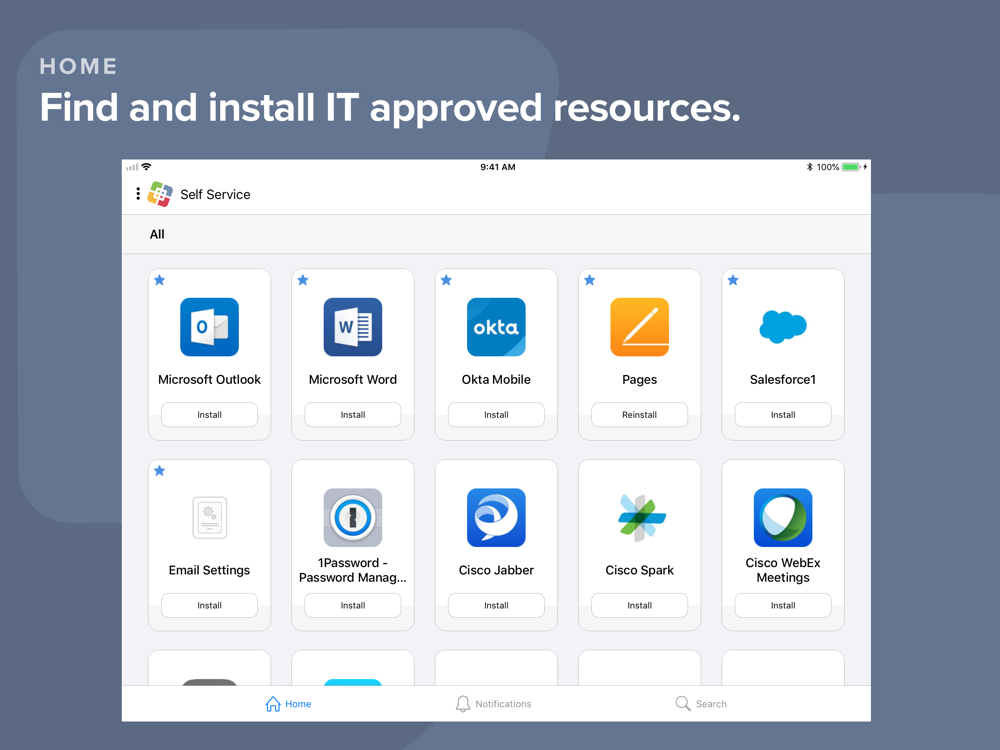Reinstall the Pages app
Image resolution: width=1000 pixels, height=750 pixels.
(640, 415)
